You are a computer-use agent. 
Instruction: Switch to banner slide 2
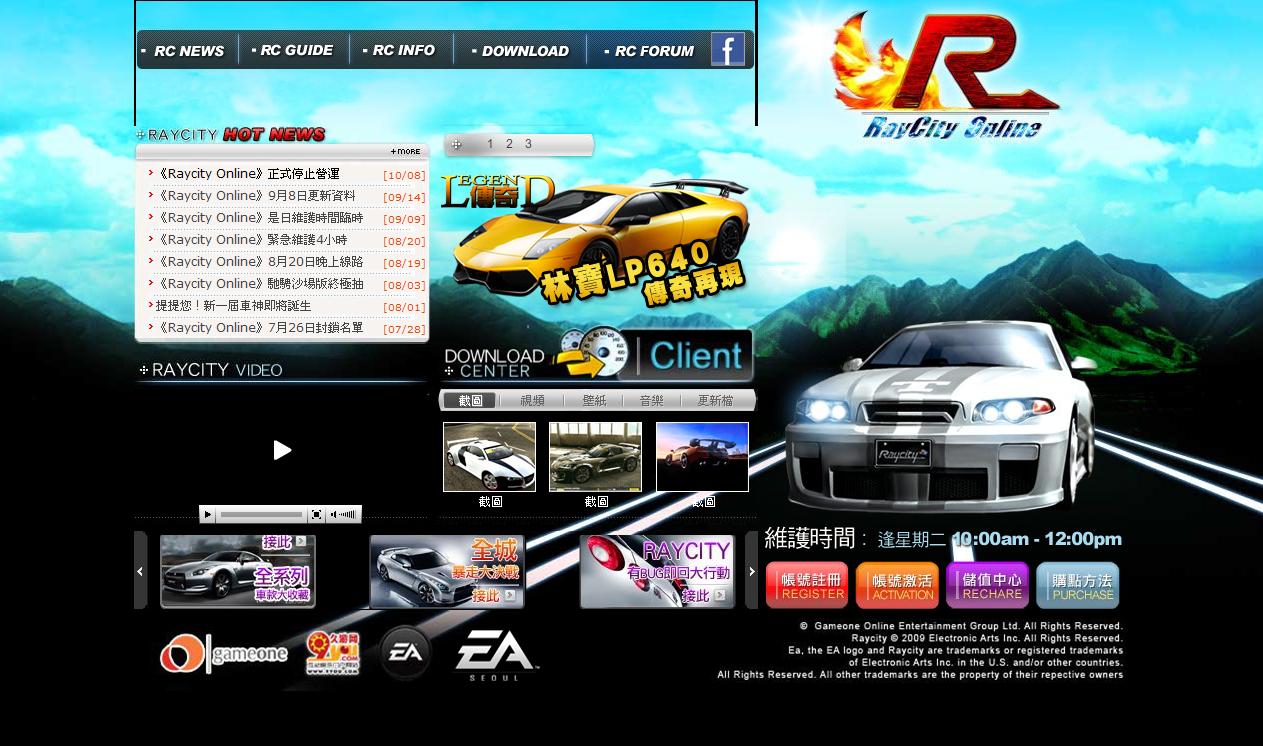point(509,144)
